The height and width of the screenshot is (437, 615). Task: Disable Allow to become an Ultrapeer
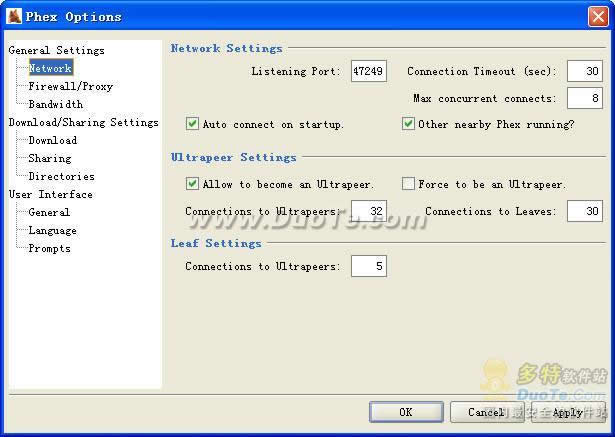point(193,184)
